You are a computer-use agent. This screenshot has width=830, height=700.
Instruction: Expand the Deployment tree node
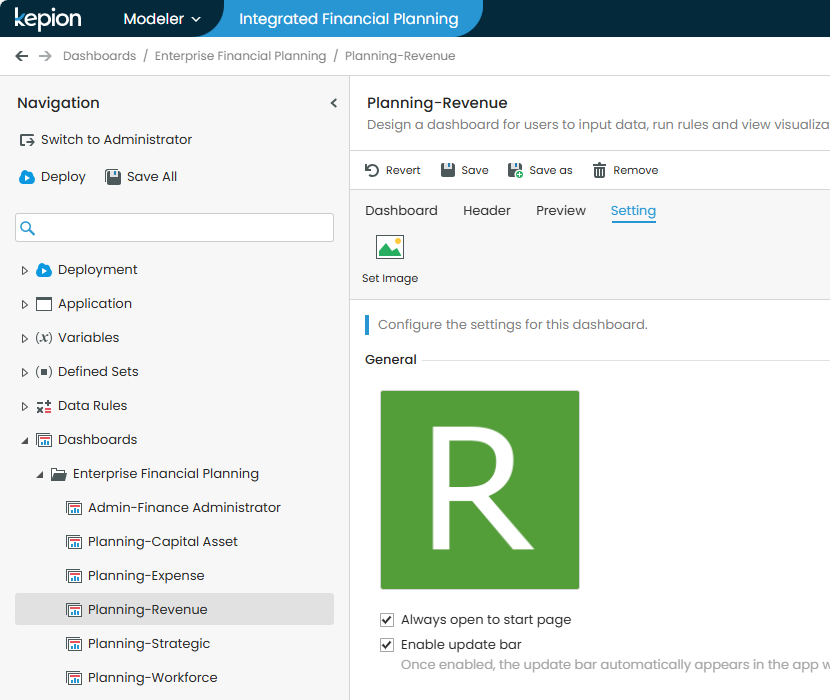coord(25,270)
